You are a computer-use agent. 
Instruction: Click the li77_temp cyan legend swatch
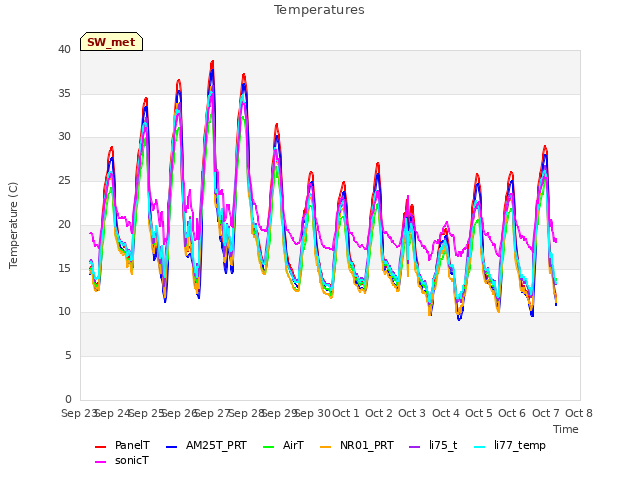point(480,447)
